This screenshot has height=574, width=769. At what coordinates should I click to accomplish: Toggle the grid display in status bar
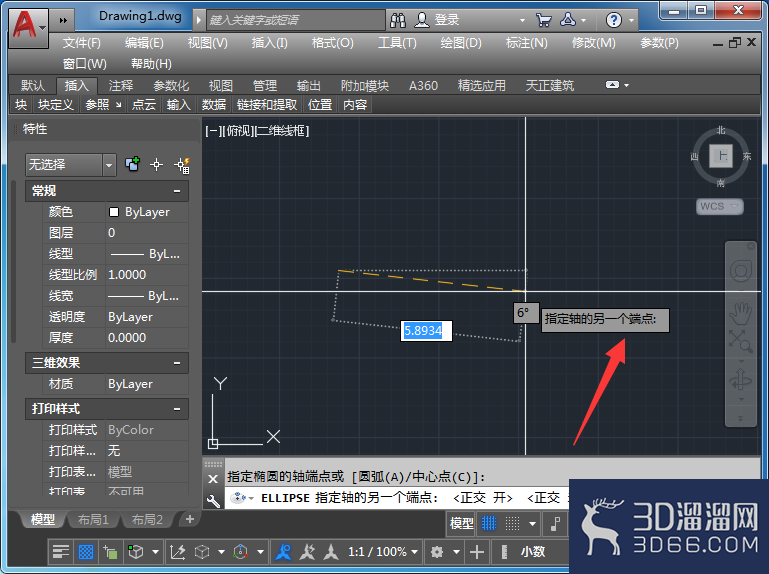point(489,523)
